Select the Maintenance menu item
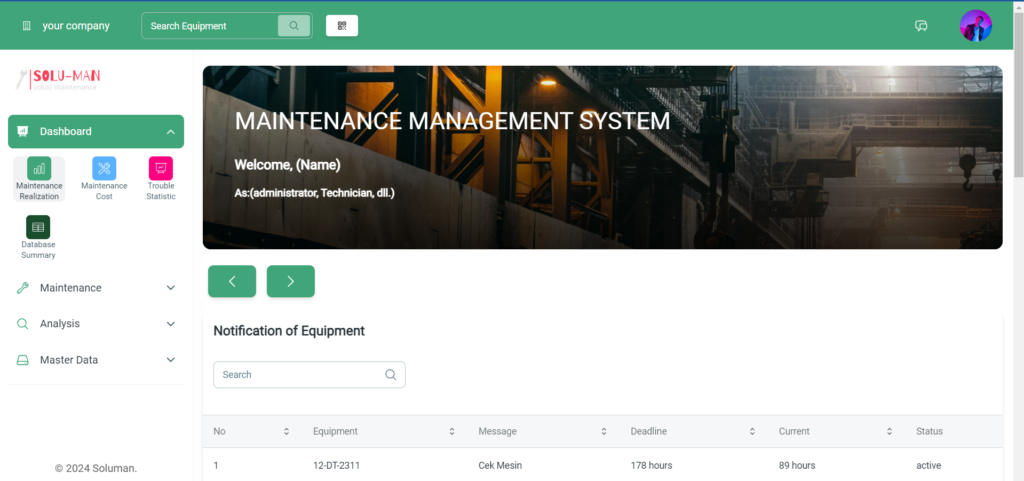Screen dimensions: 1024x481 [96, 288]
